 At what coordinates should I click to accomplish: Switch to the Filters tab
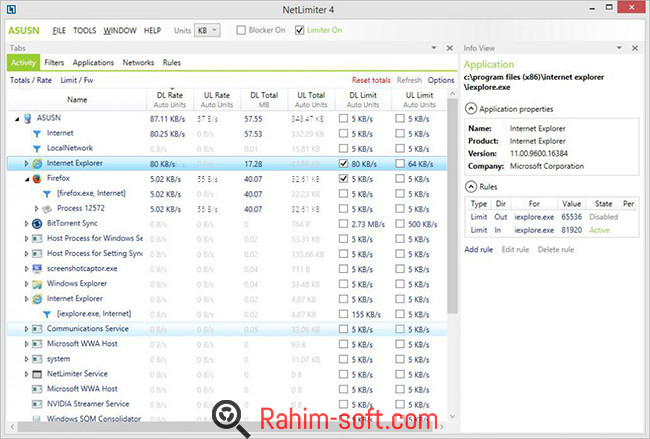tap(54, 63)
